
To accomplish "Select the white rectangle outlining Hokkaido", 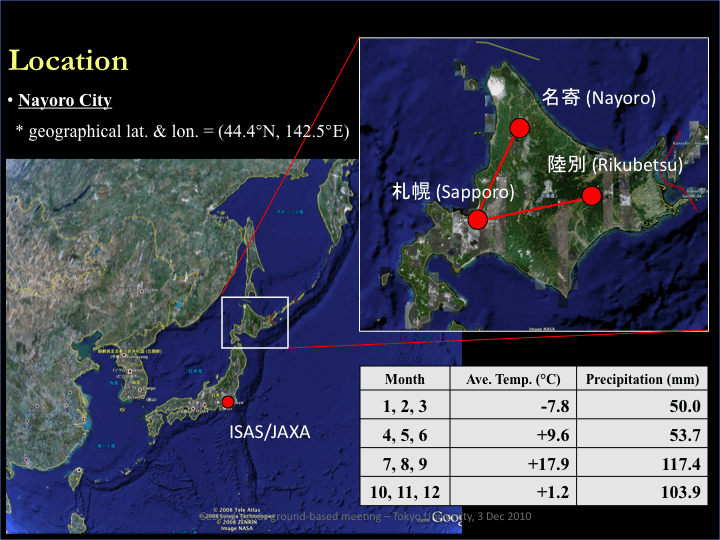I will [255, 322].
